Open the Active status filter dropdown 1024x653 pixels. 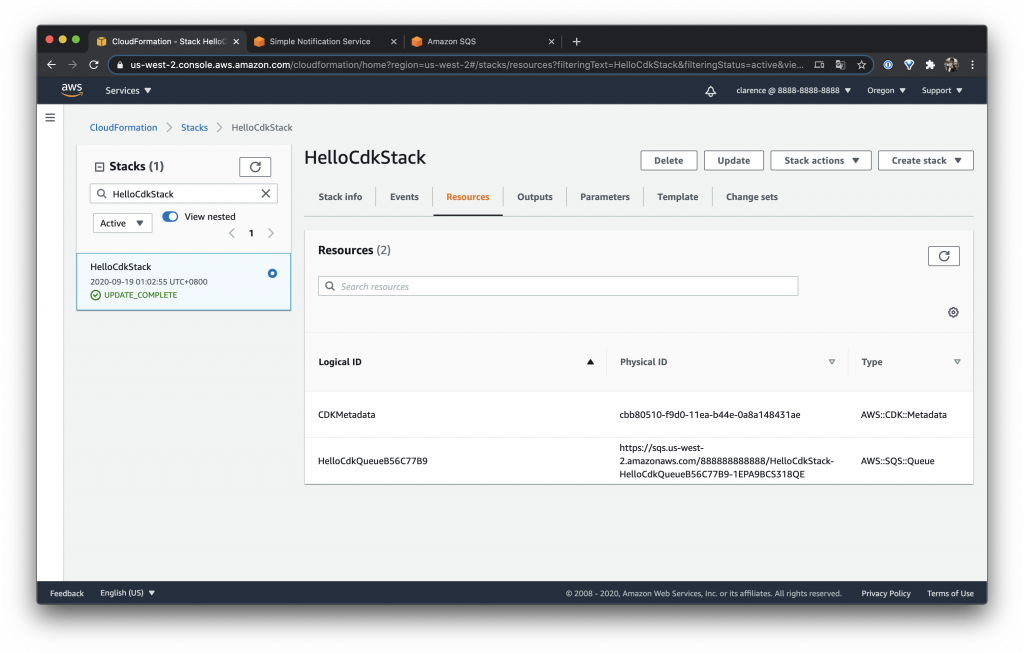click(x=122, y=223)
